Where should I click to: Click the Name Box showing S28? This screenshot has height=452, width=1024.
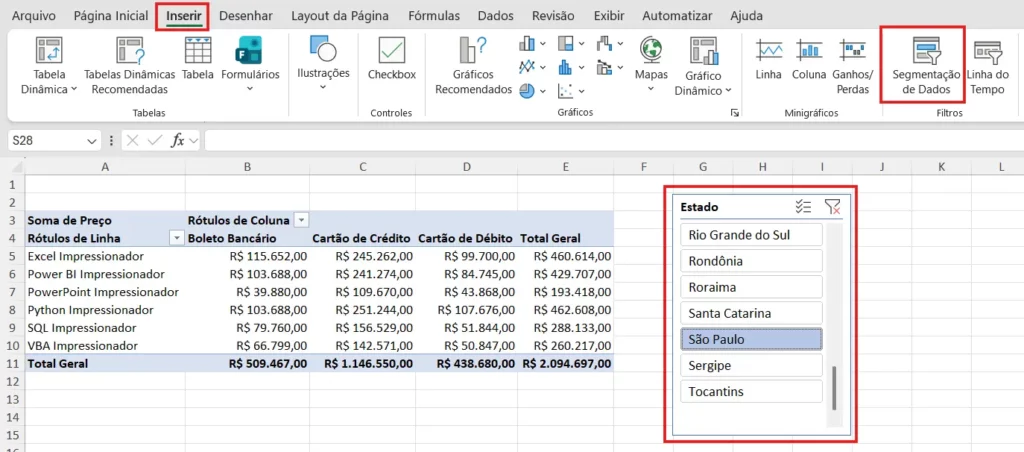(x=46, y=140)
